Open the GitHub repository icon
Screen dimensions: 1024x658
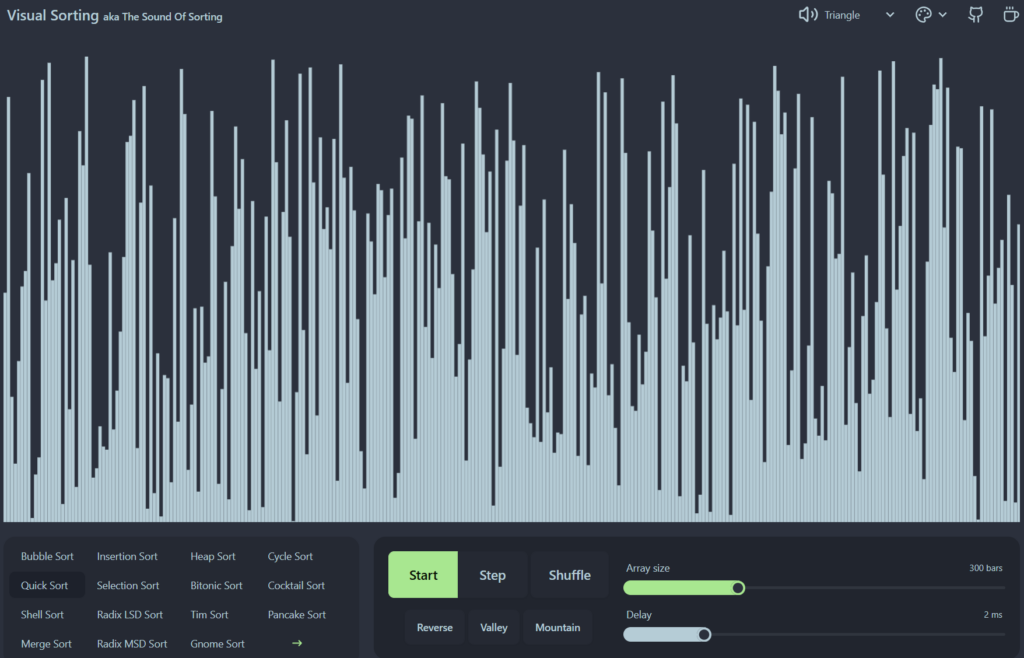(975, 15)
